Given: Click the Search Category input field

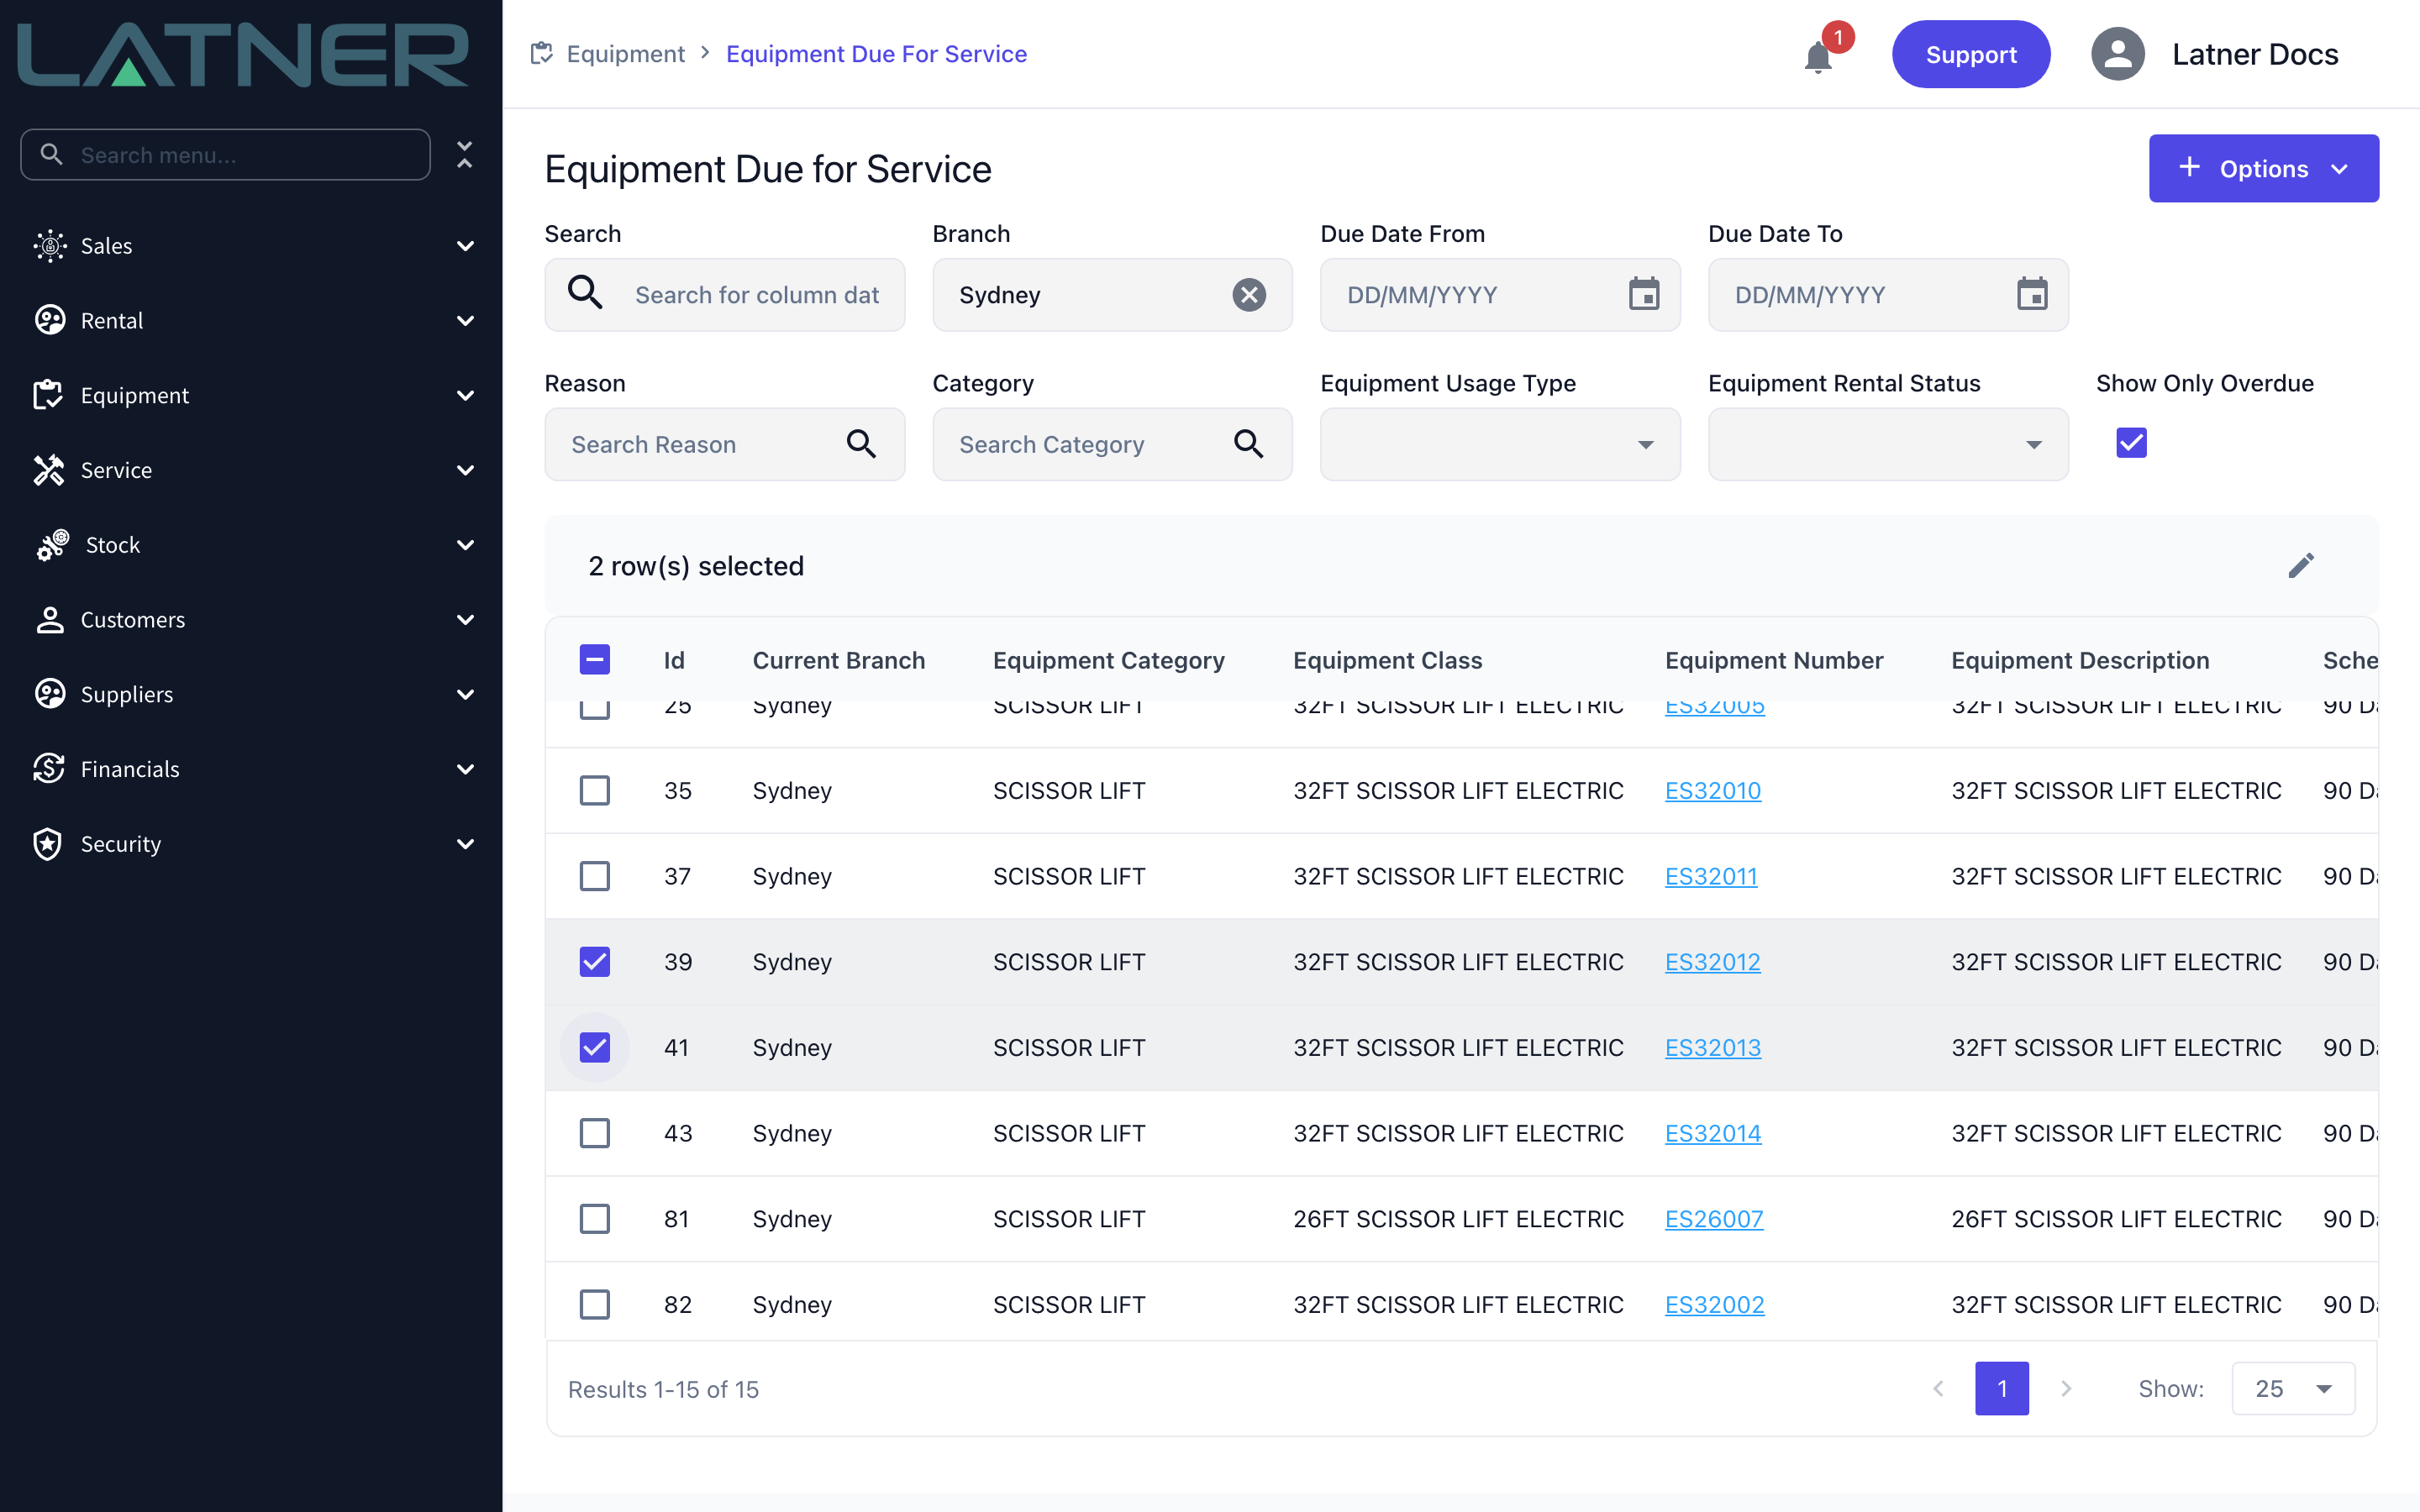Looking at the screenshot, I should click(1112, 444).
